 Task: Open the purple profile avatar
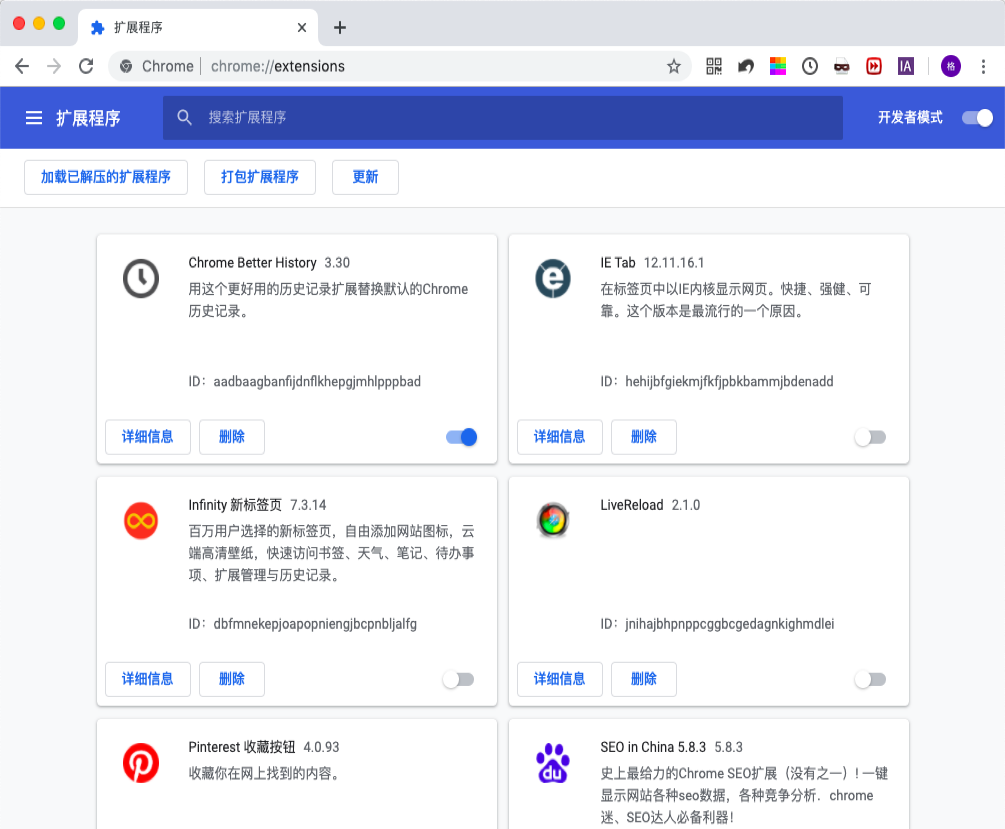click(x=951, y=66)
